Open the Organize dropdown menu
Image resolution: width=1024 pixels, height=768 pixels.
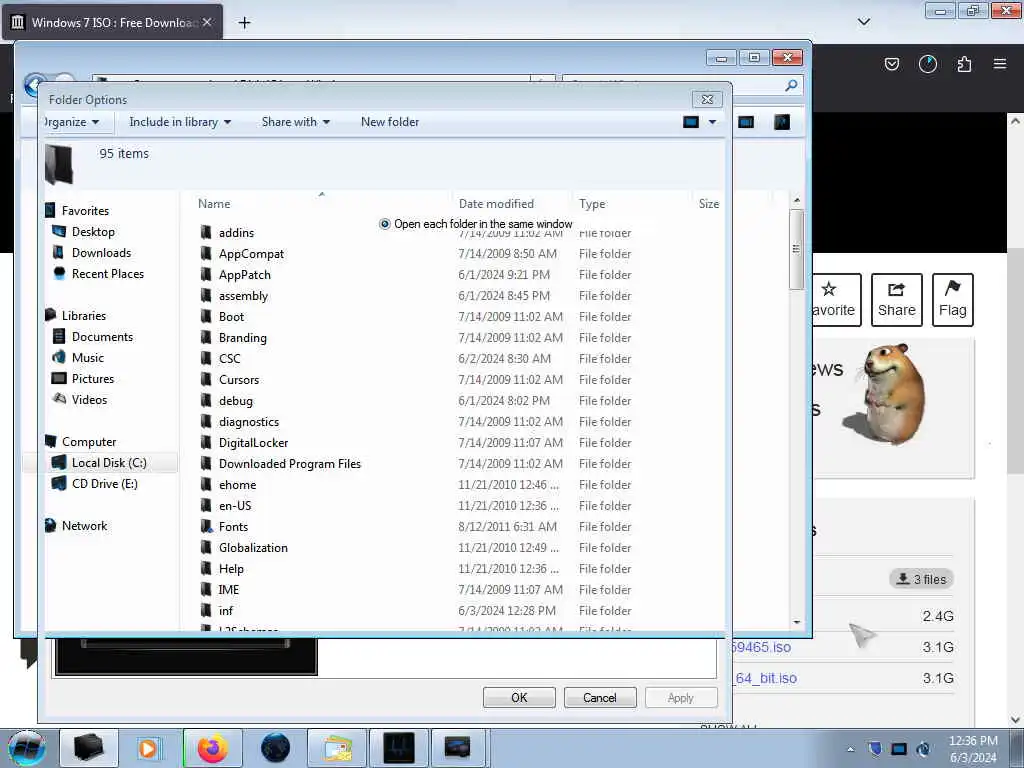click(72, 122)
